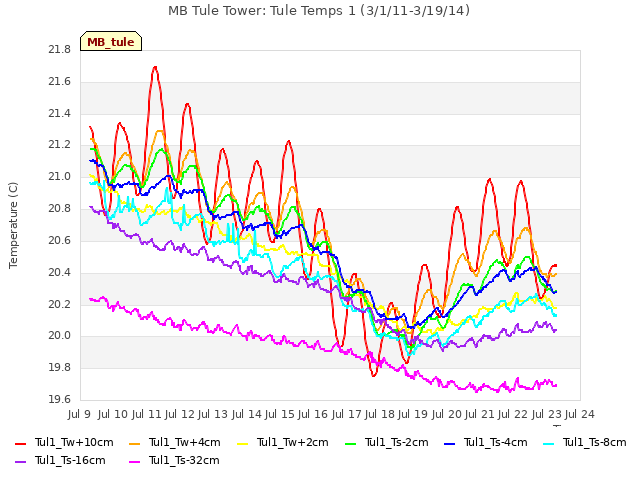Click the 21.8 y-axis tick label

pos(60,50)
